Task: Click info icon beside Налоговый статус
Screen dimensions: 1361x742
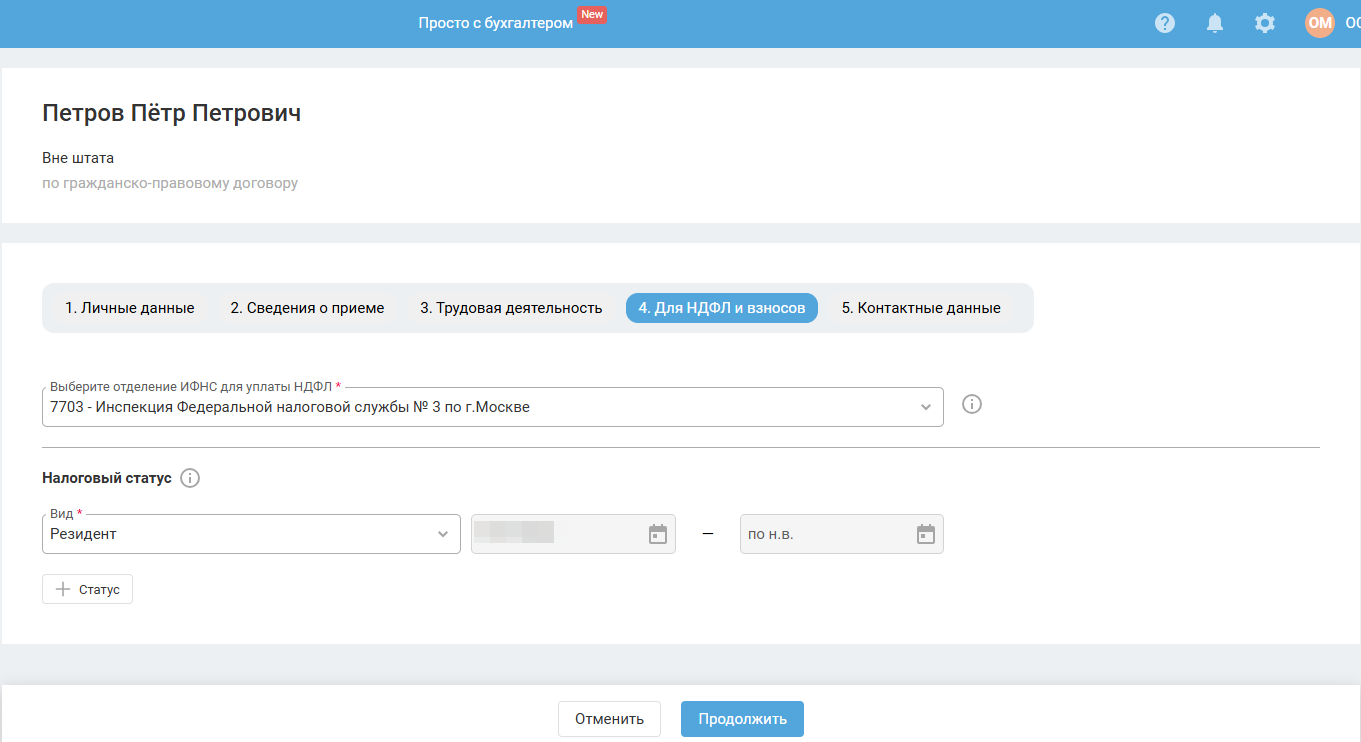Action: 190,478
